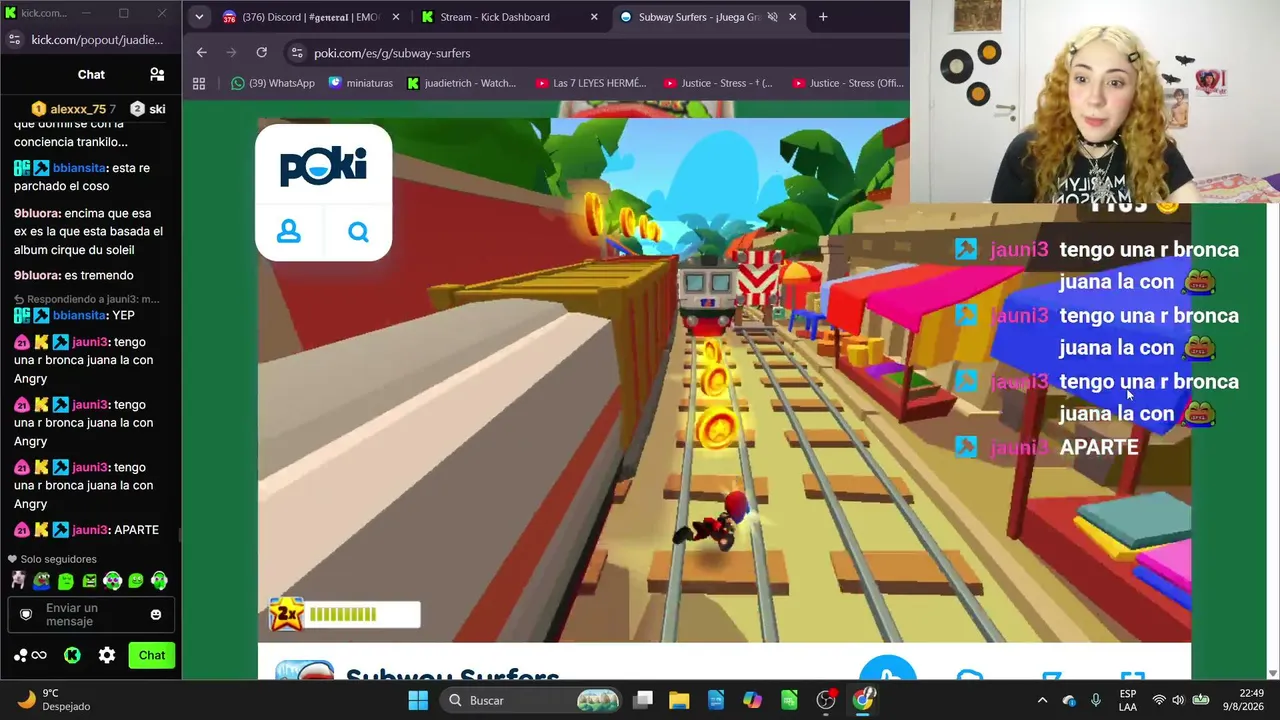Open File Explorer from the taskbar
Image resolution: width=1280 pixels, height=720 pixels.
coord(679,700)
